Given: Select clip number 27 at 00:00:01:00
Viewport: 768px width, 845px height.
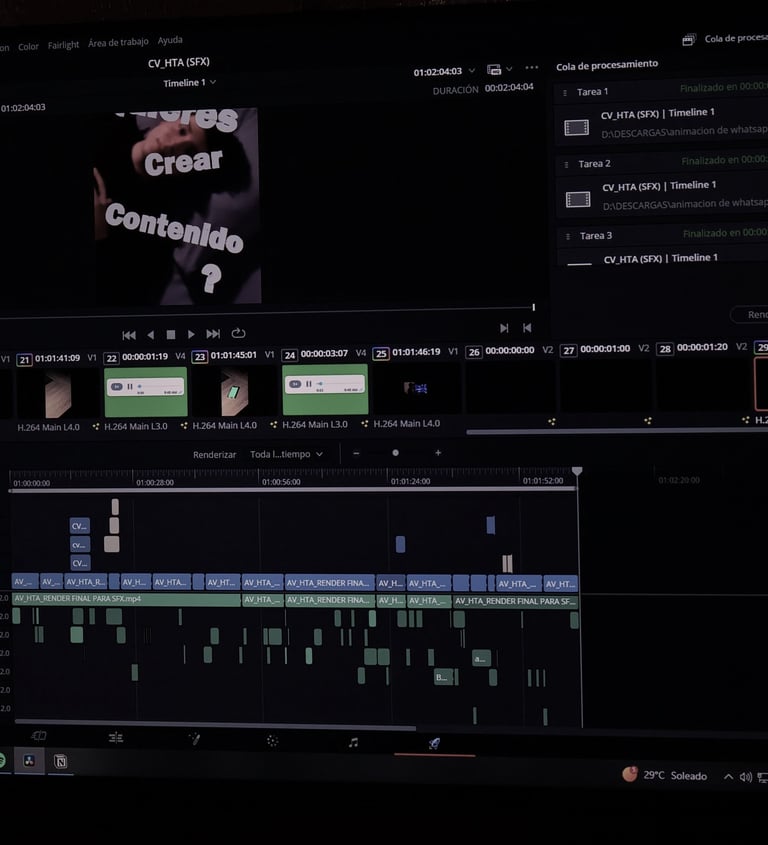Looking at the screenshot, I should pyautogui.click(x=605, y=385).
